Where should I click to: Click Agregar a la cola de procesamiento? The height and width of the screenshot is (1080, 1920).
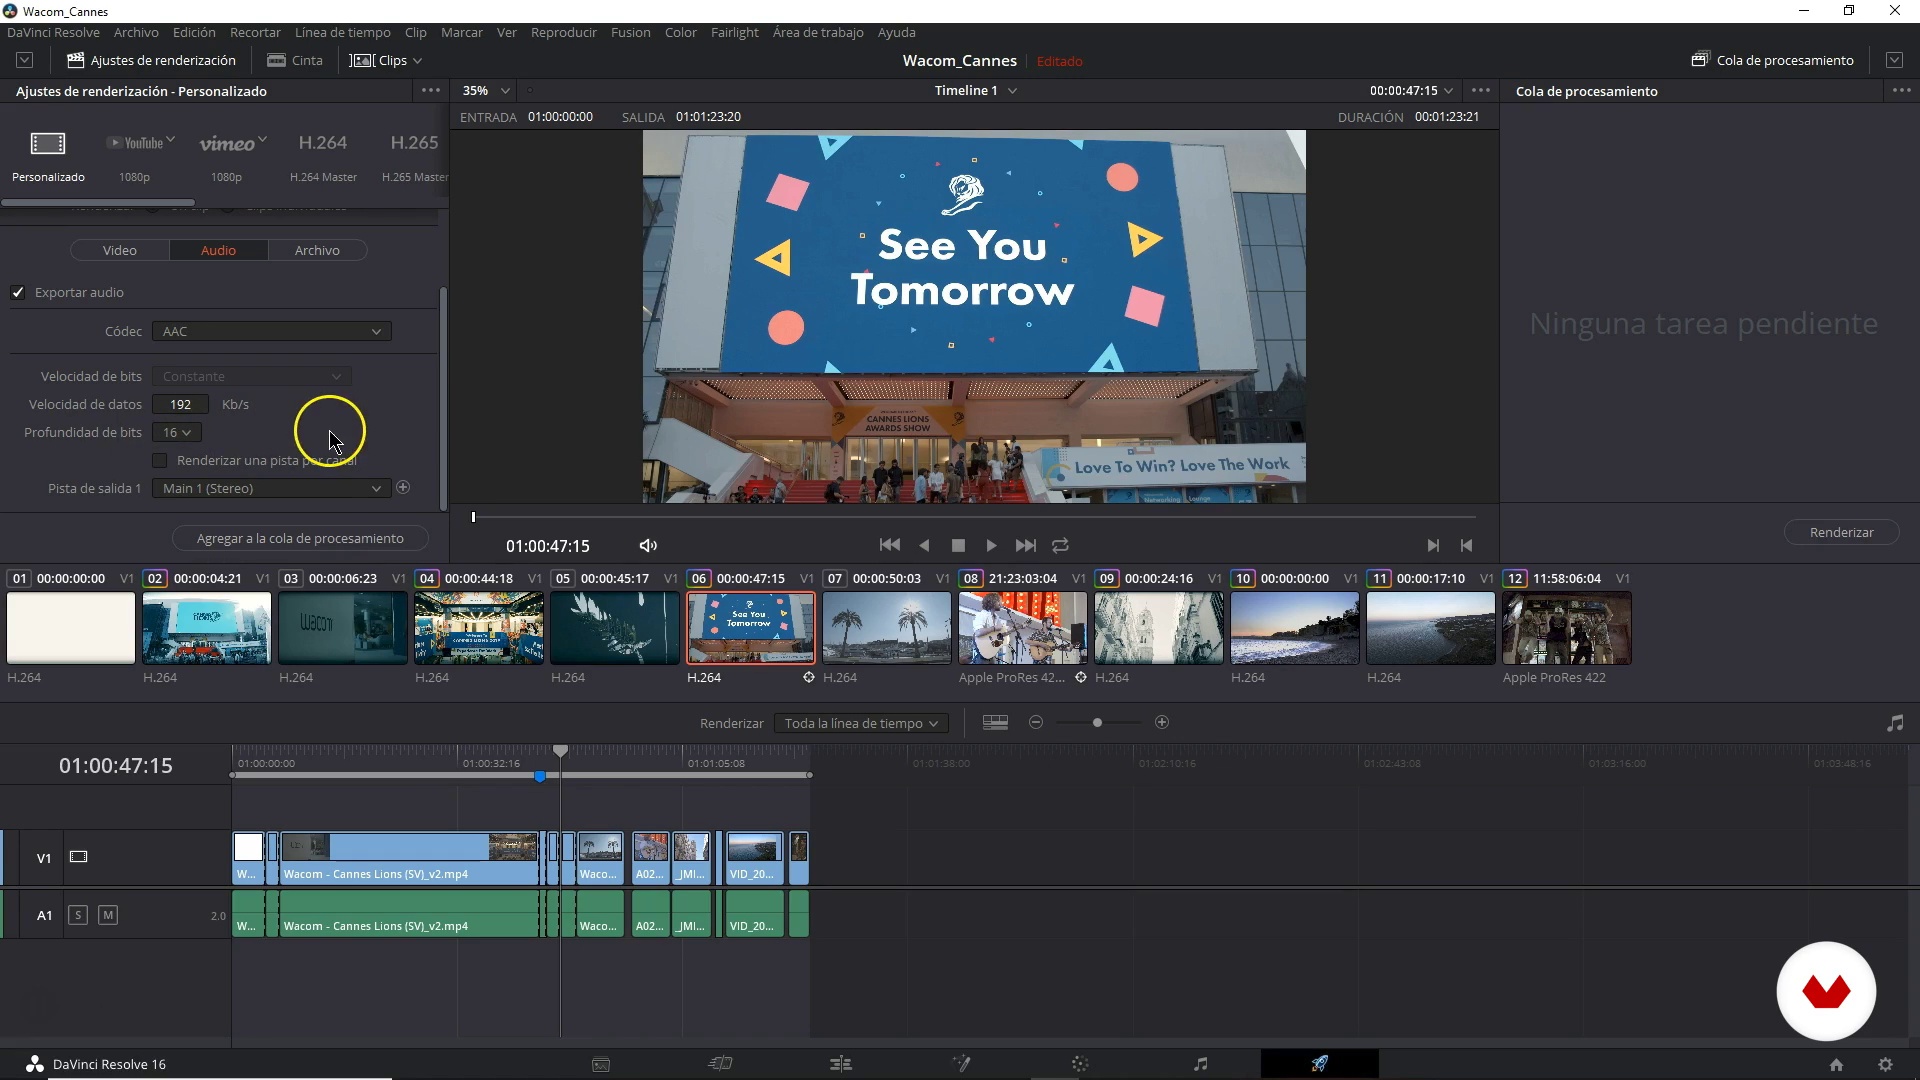tap(300, 539)
